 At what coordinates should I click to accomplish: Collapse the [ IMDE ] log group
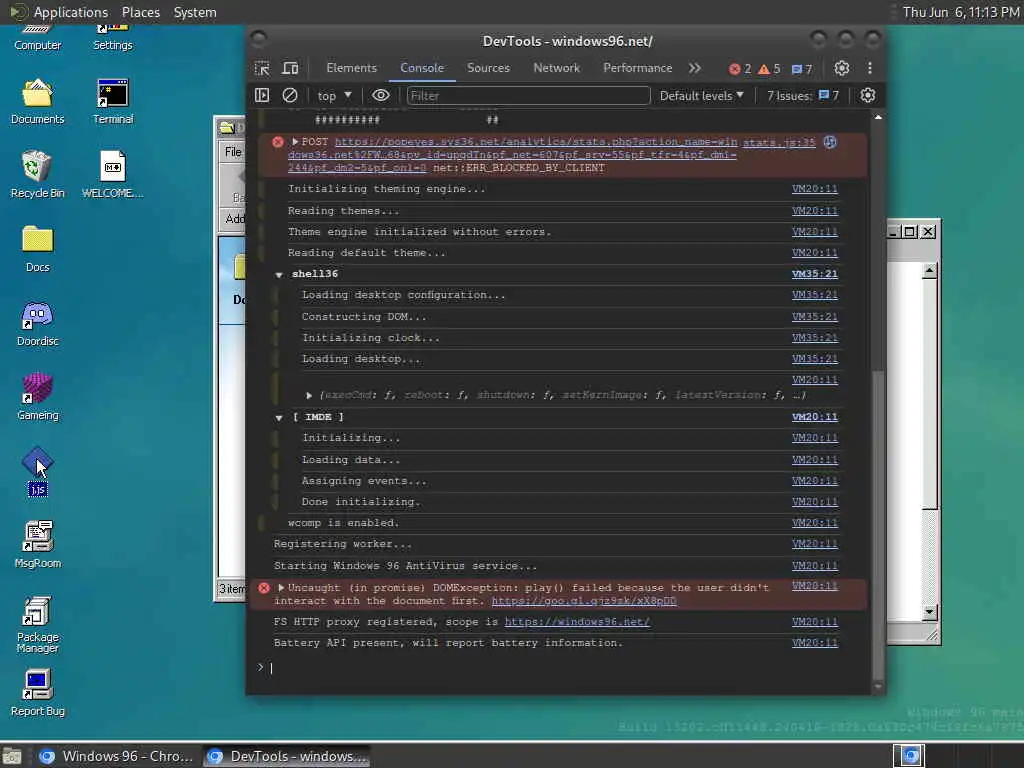(279, 417)
